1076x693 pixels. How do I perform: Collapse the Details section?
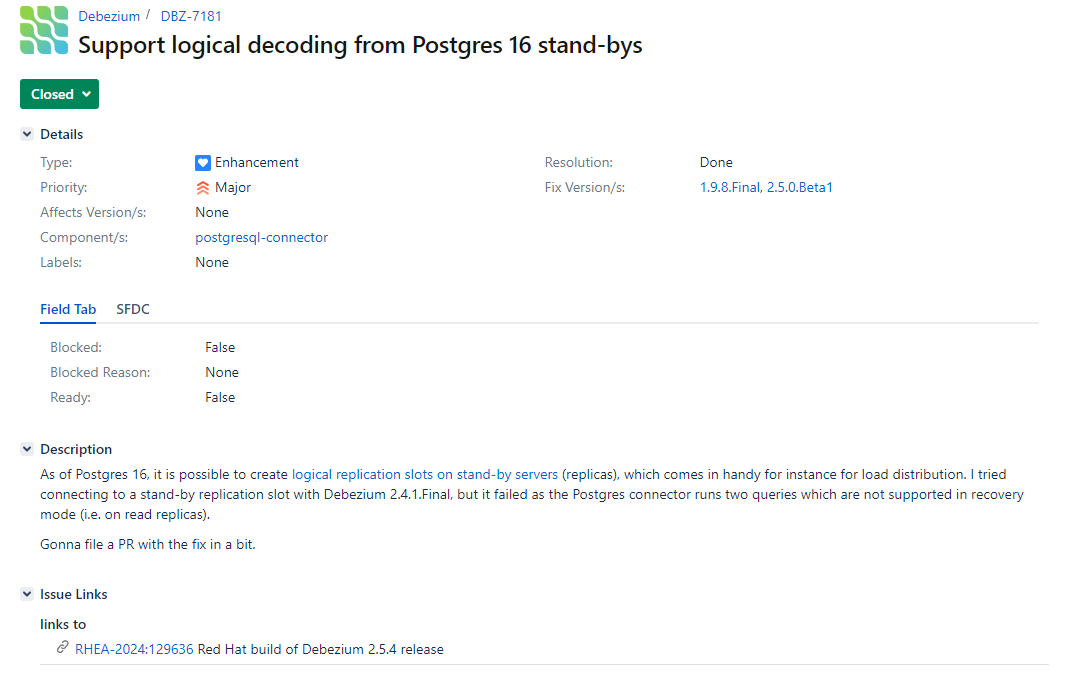[x=27, y=135]
